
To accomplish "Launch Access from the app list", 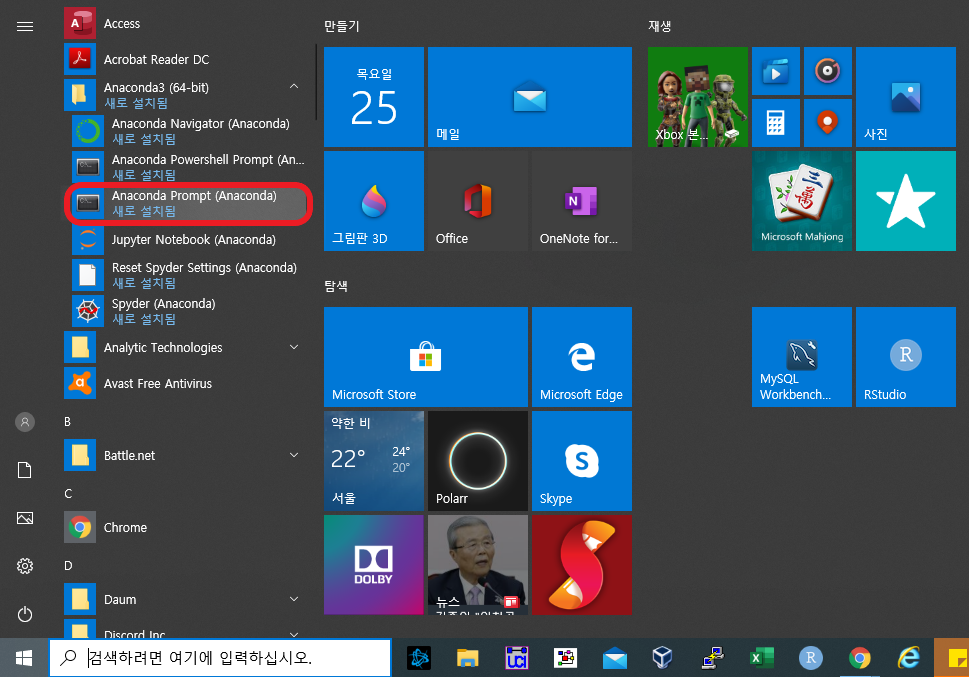I will [x=185, y=23].
